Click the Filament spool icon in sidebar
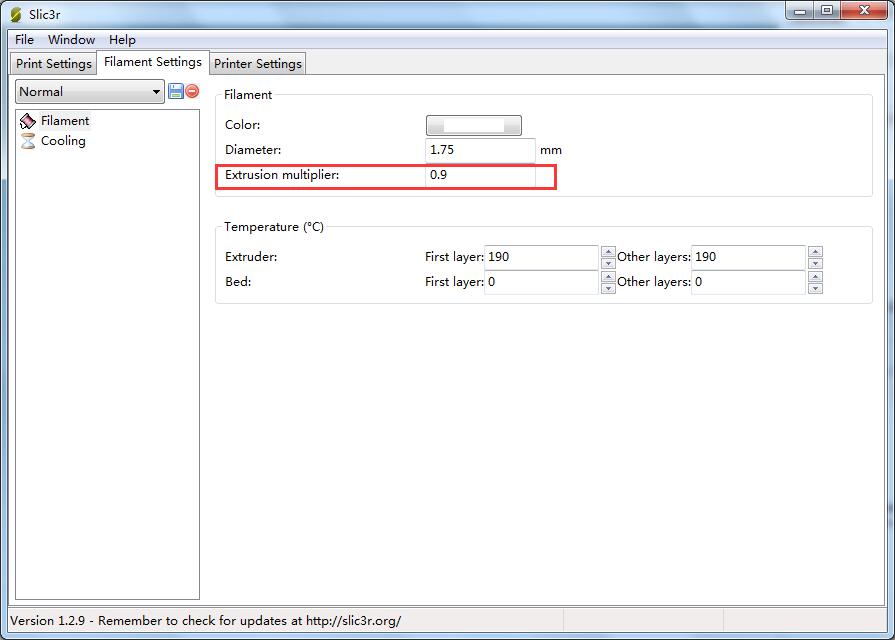This screenshot has width=895, height=640. [x=27, y=121]
